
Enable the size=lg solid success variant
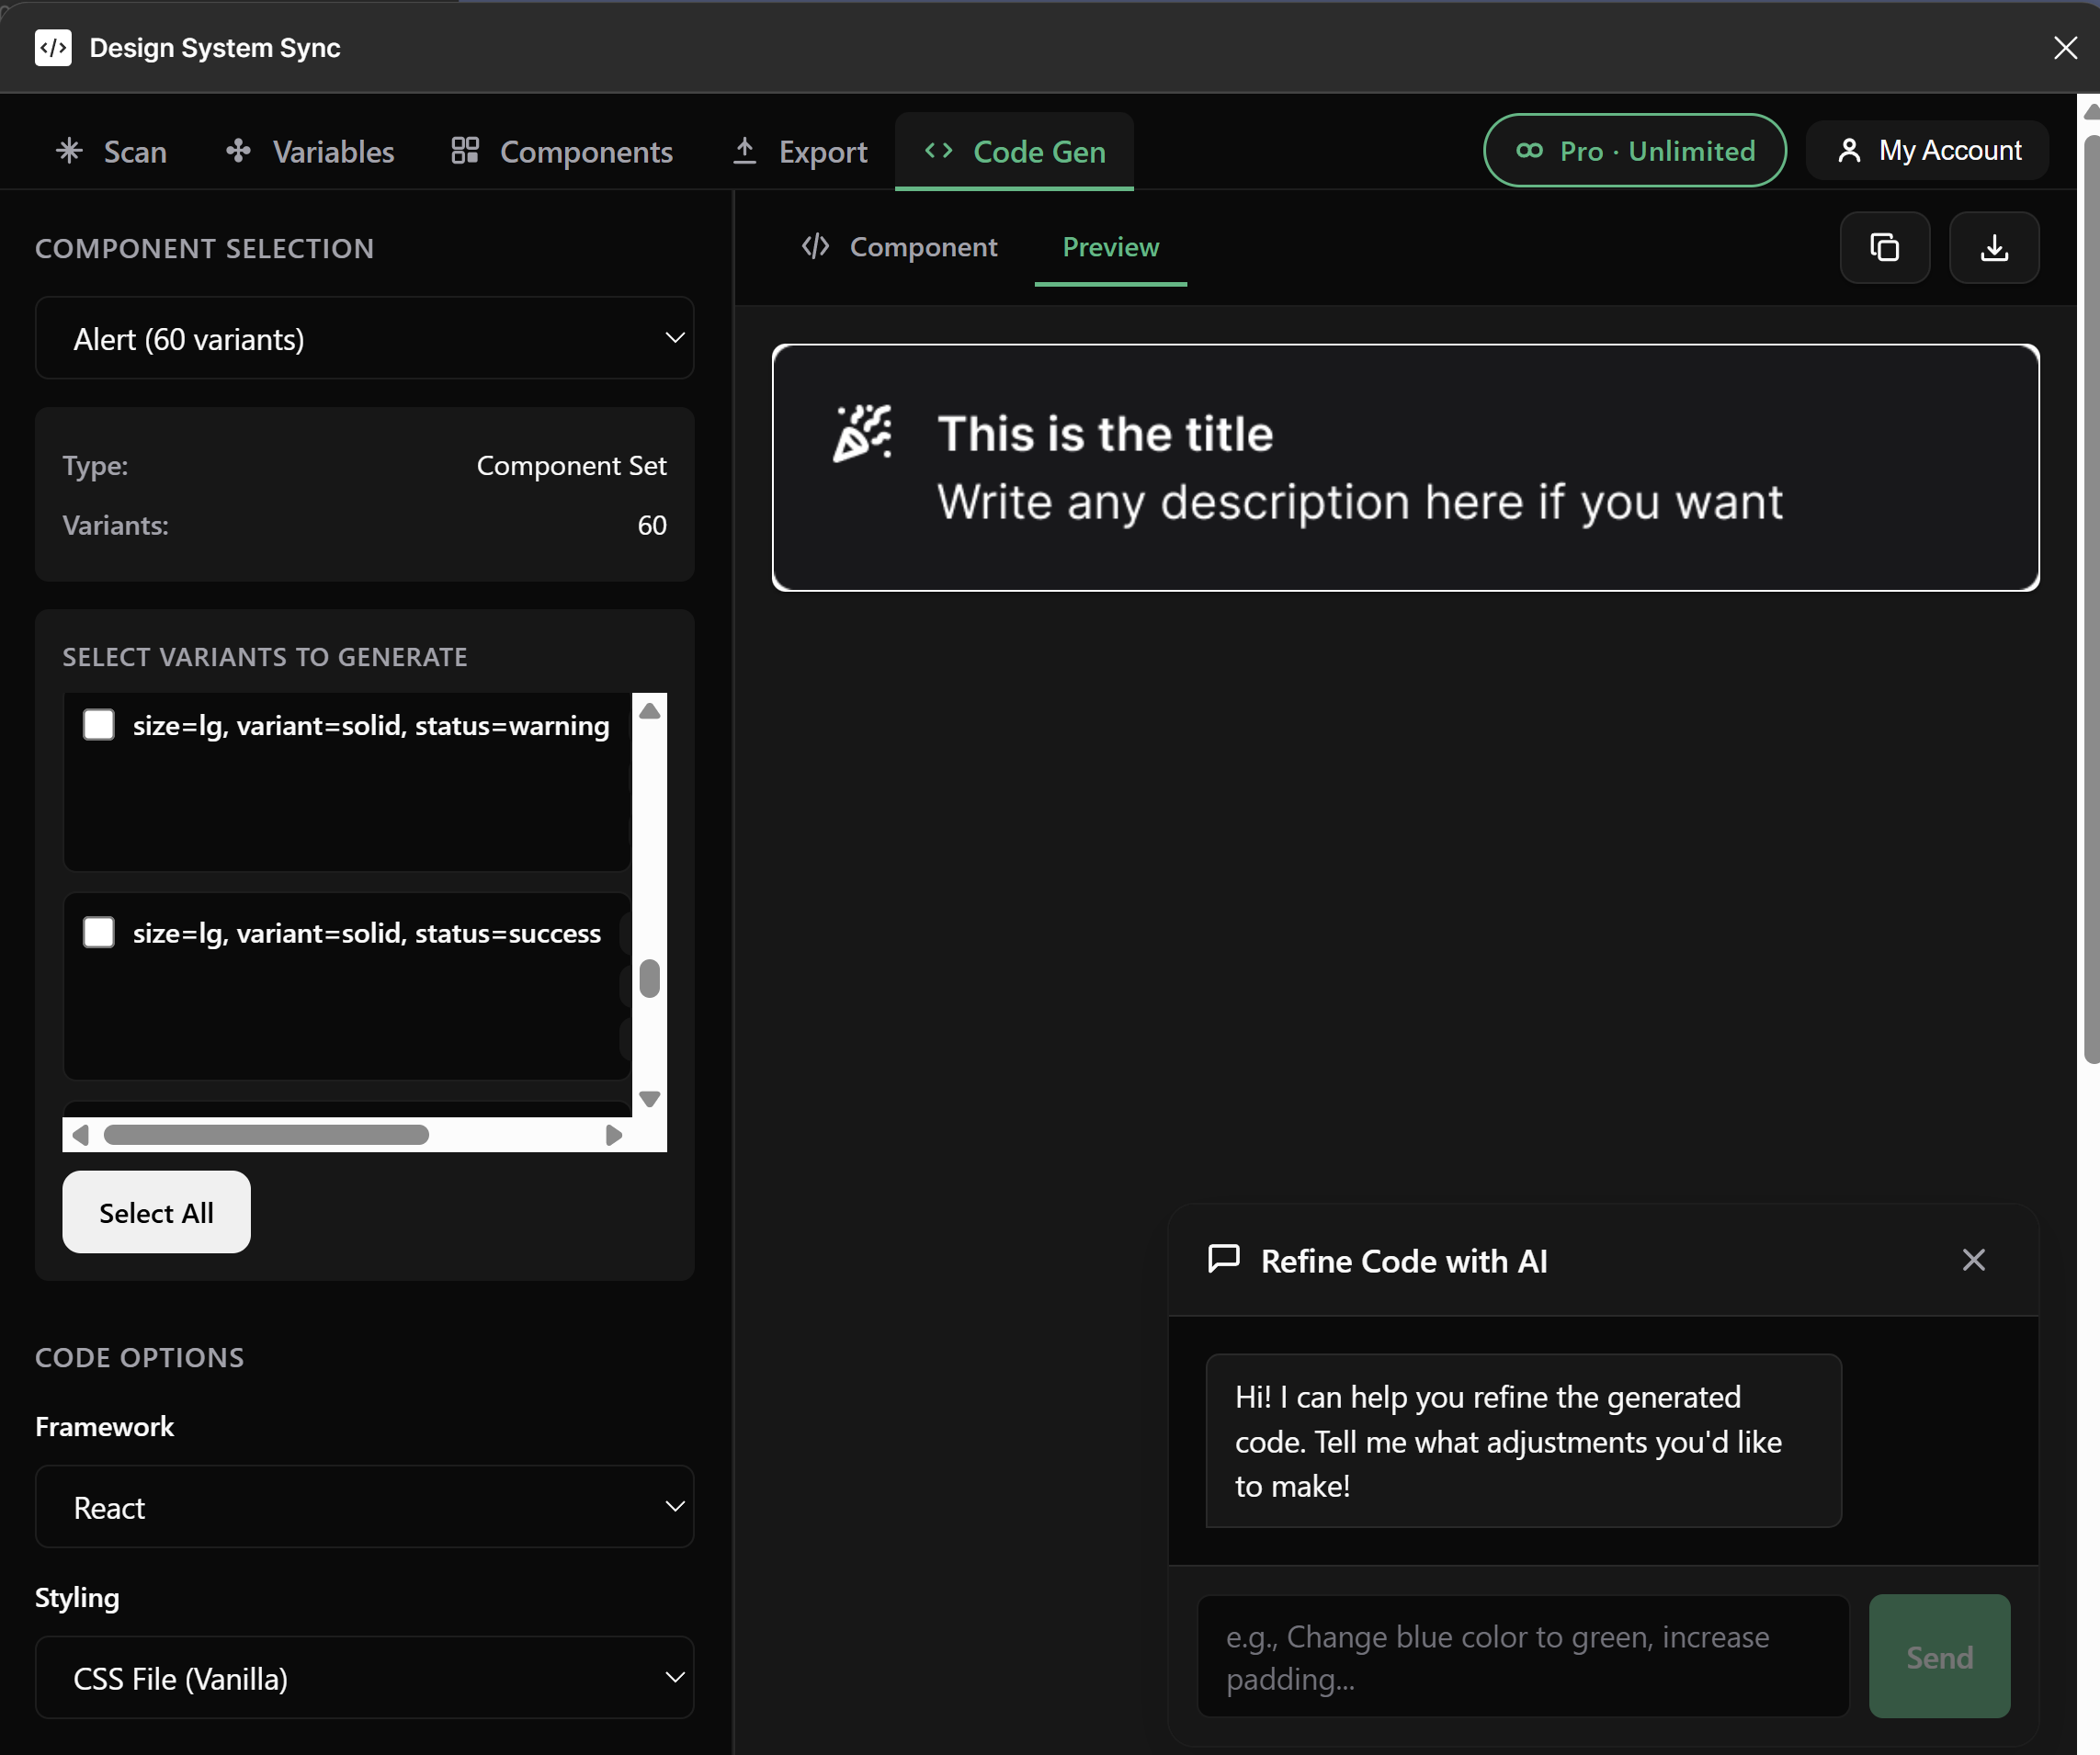pyautogui.click(x=99, y=932)
